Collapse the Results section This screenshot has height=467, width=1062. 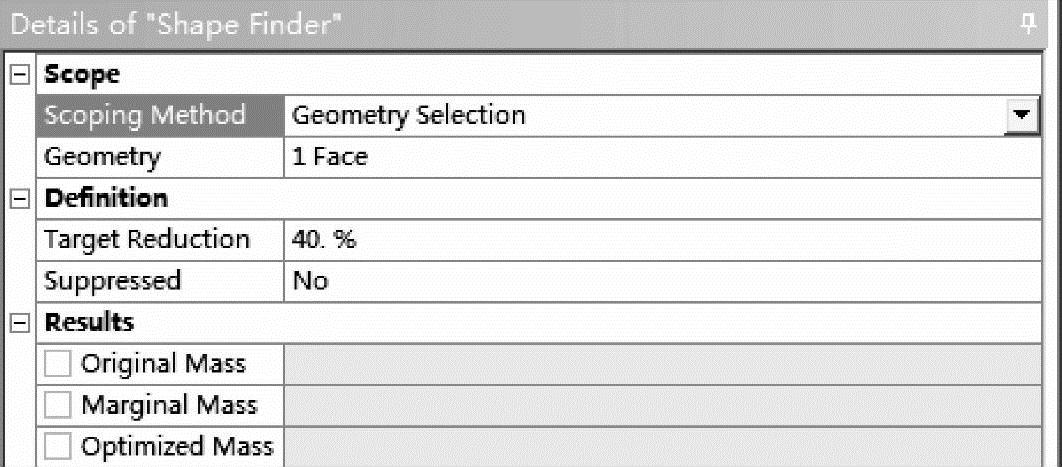coord(19,322)
